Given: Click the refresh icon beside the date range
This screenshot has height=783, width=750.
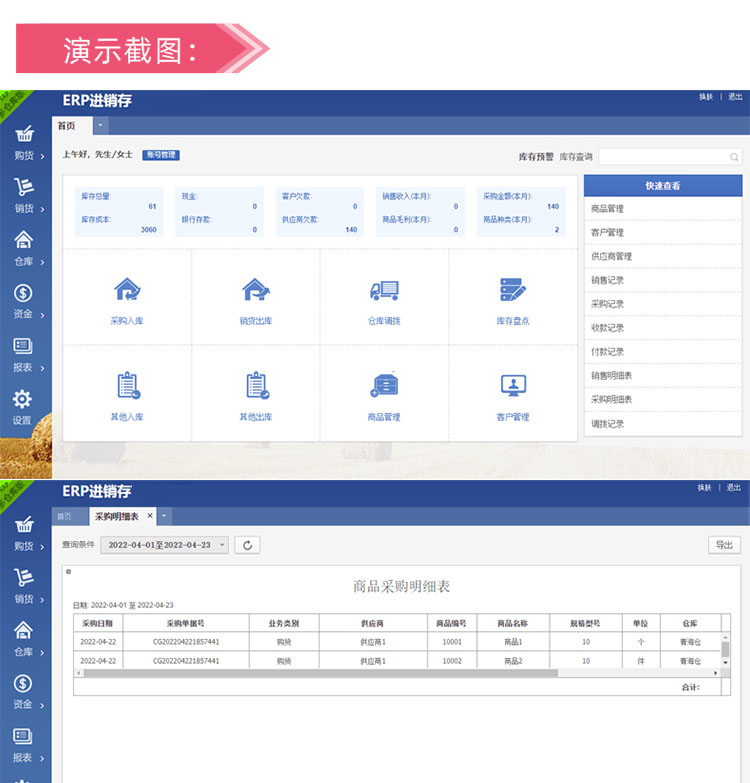Looking at the screenshot, I should pyautogui.click(x=248, y=545).
